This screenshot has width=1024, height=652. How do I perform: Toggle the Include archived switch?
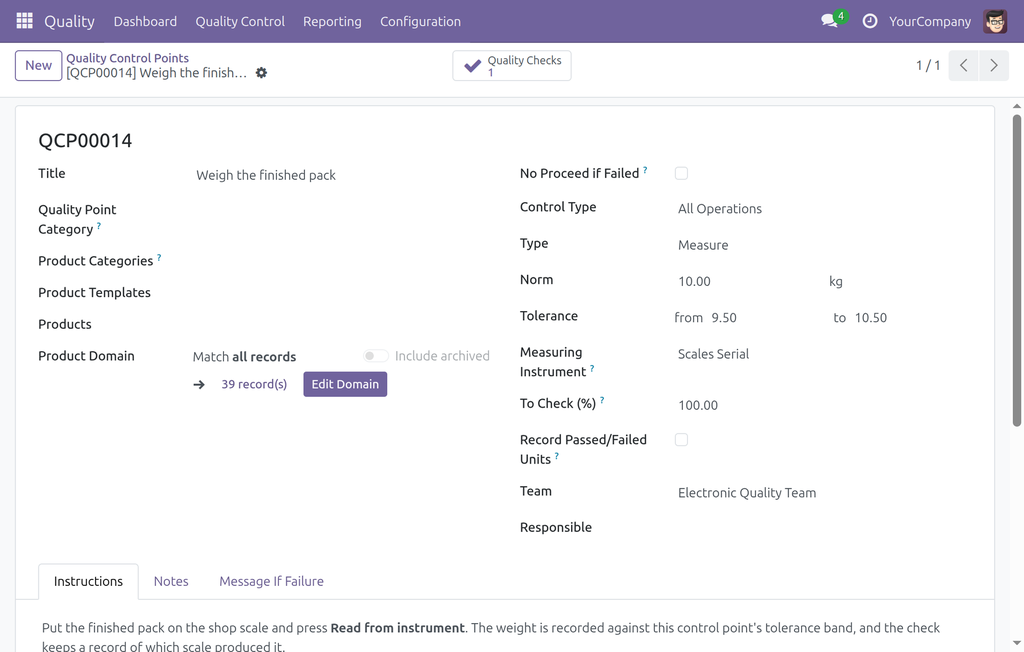376,356
